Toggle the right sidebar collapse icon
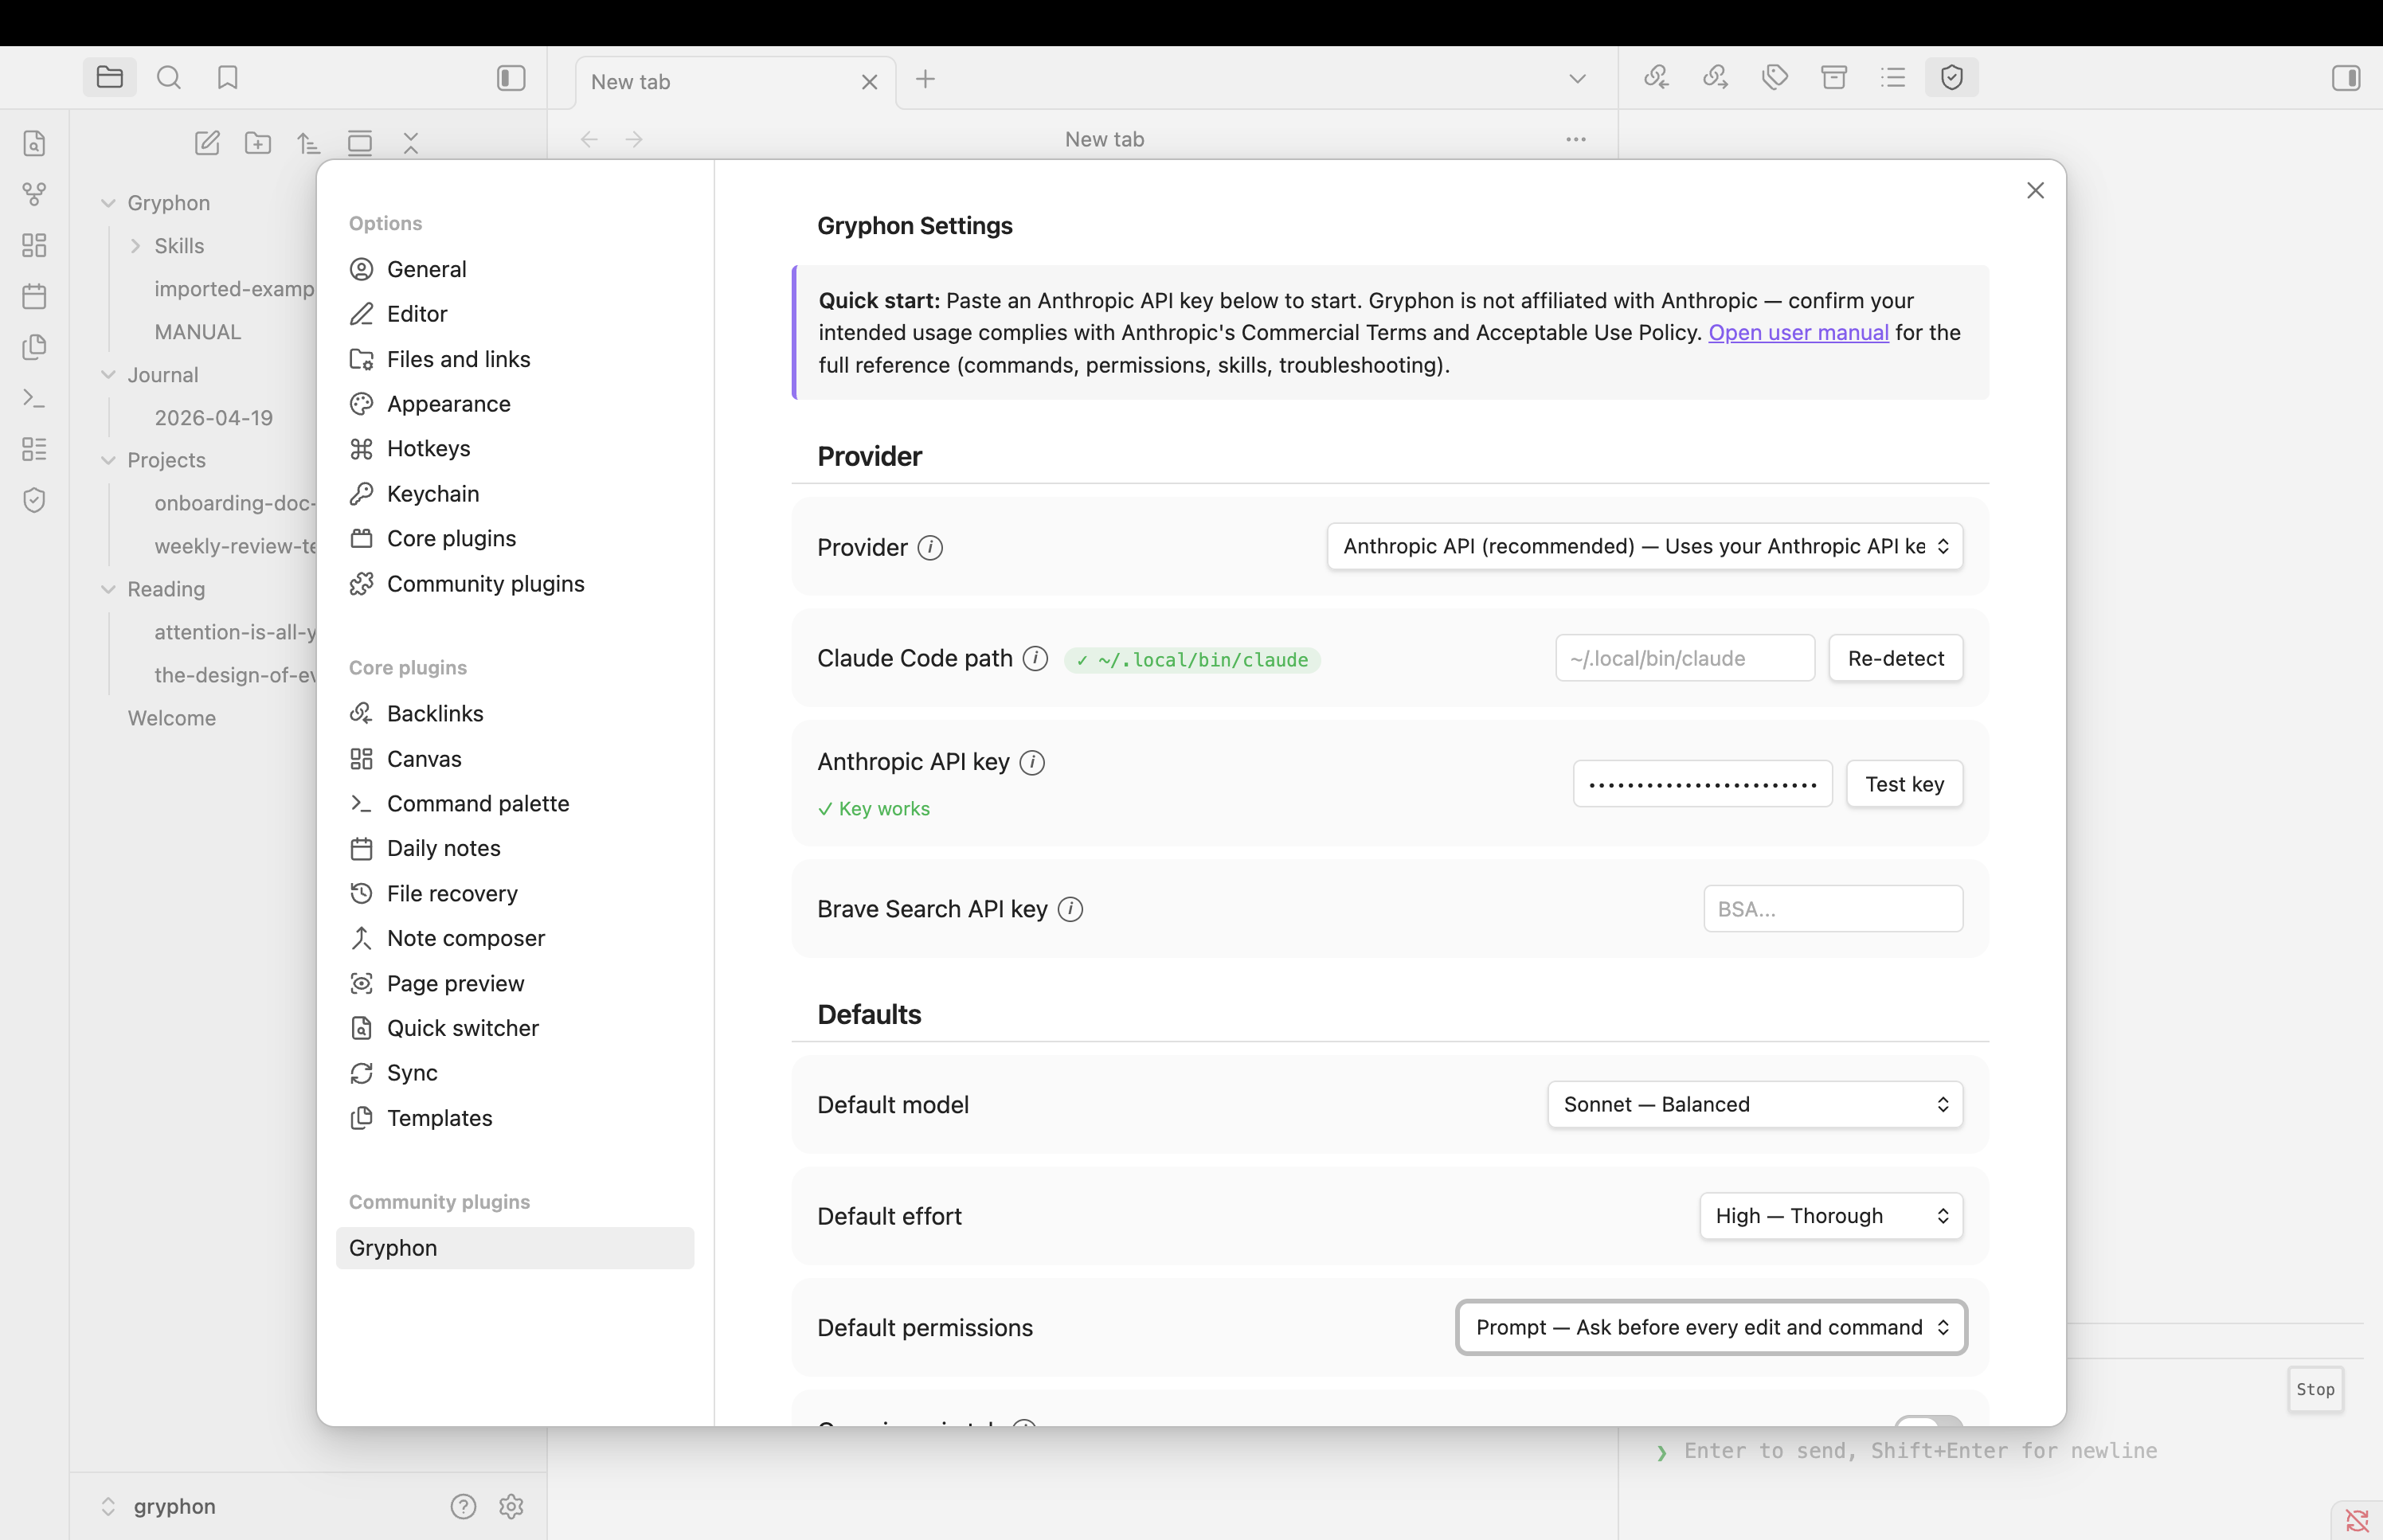The width and height of the screenshot is (2383, 1540). coord(2346,77)
